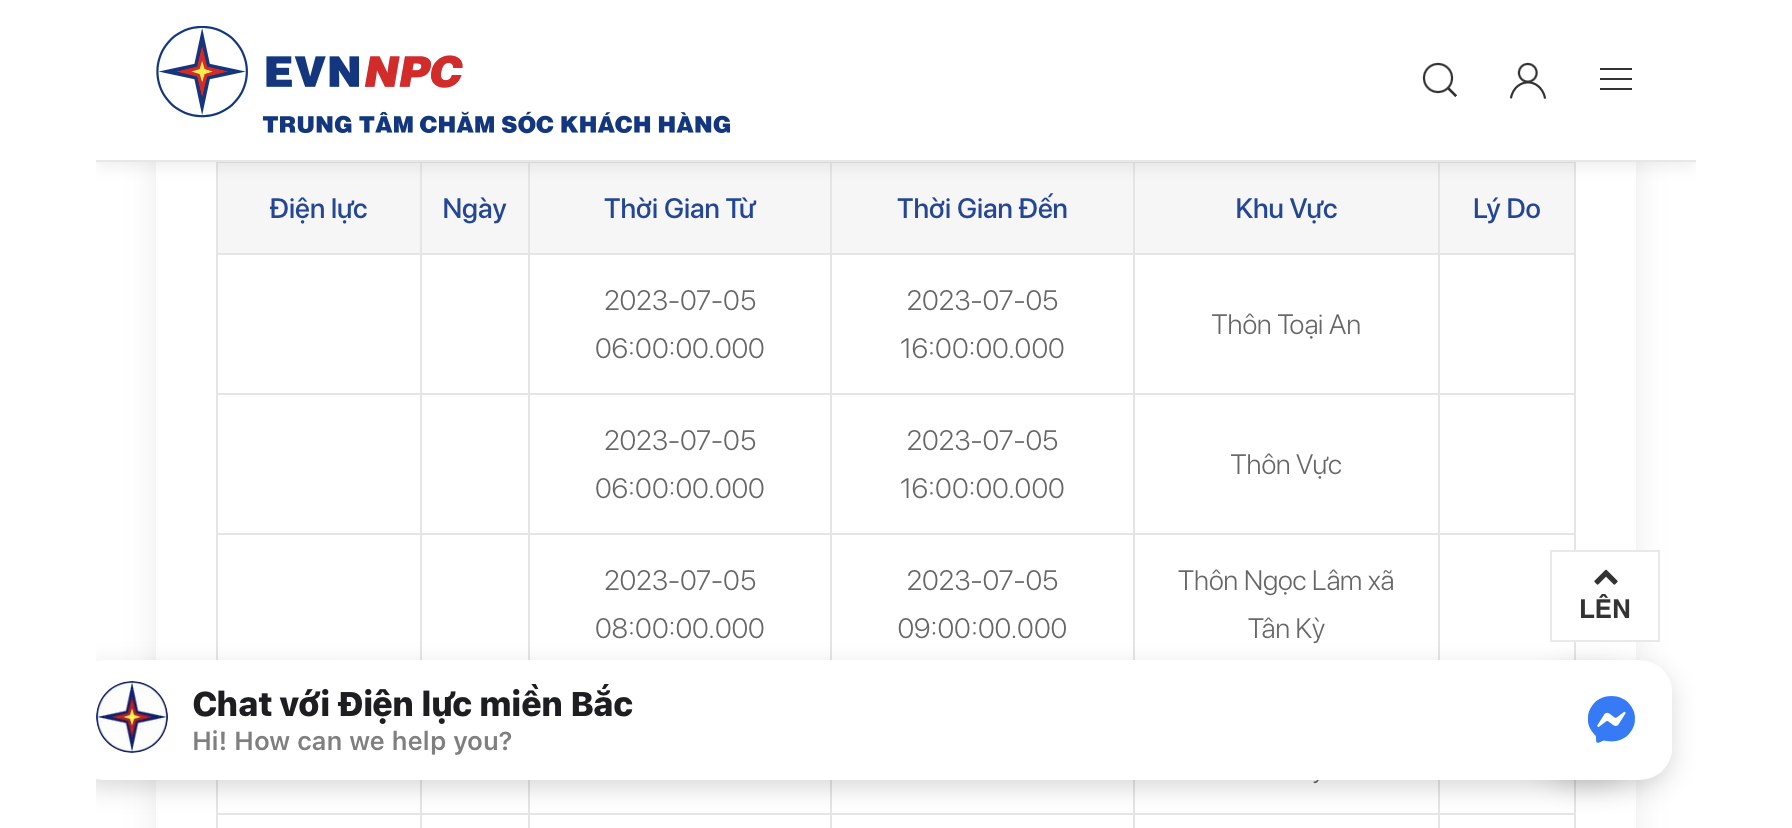Image resolution: width=1792 pixels, height=828 pixels.
Task: Open the hamburger menu
Action: click(x=1616, y=79)
